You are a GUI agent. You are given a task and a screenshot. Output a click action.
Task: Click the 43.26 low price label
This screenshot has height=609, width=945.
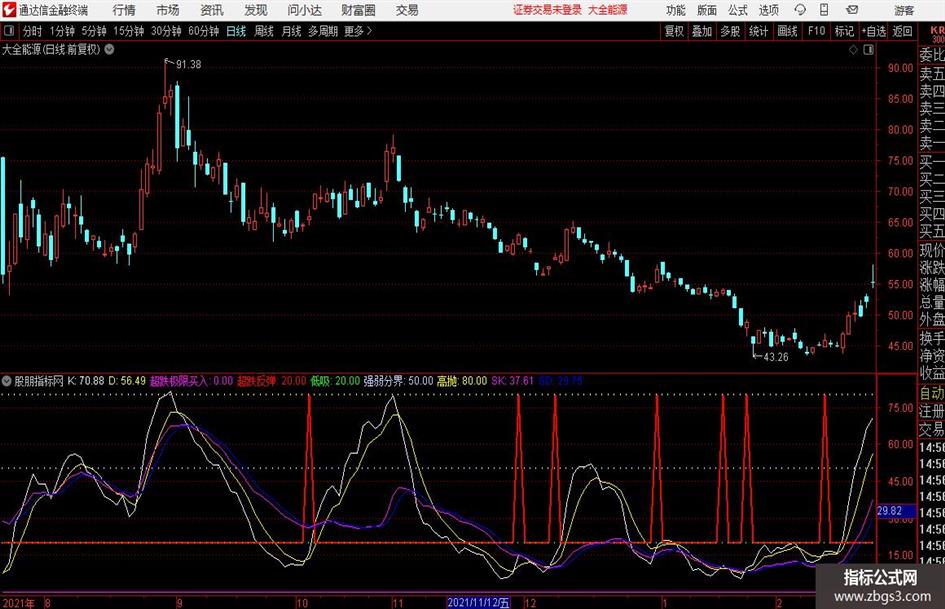[776, 357]
